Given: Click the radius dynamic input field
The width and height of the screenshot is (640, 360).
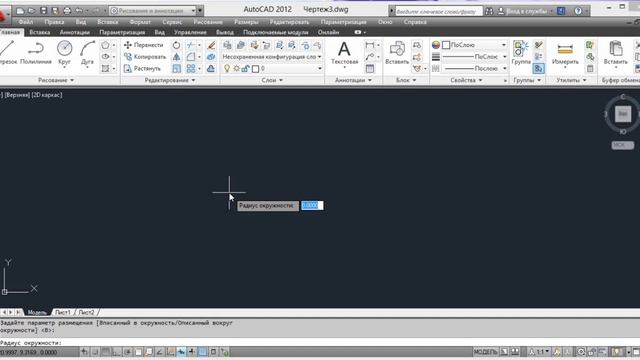Looking at the screenshot, I should pos(312,205).
